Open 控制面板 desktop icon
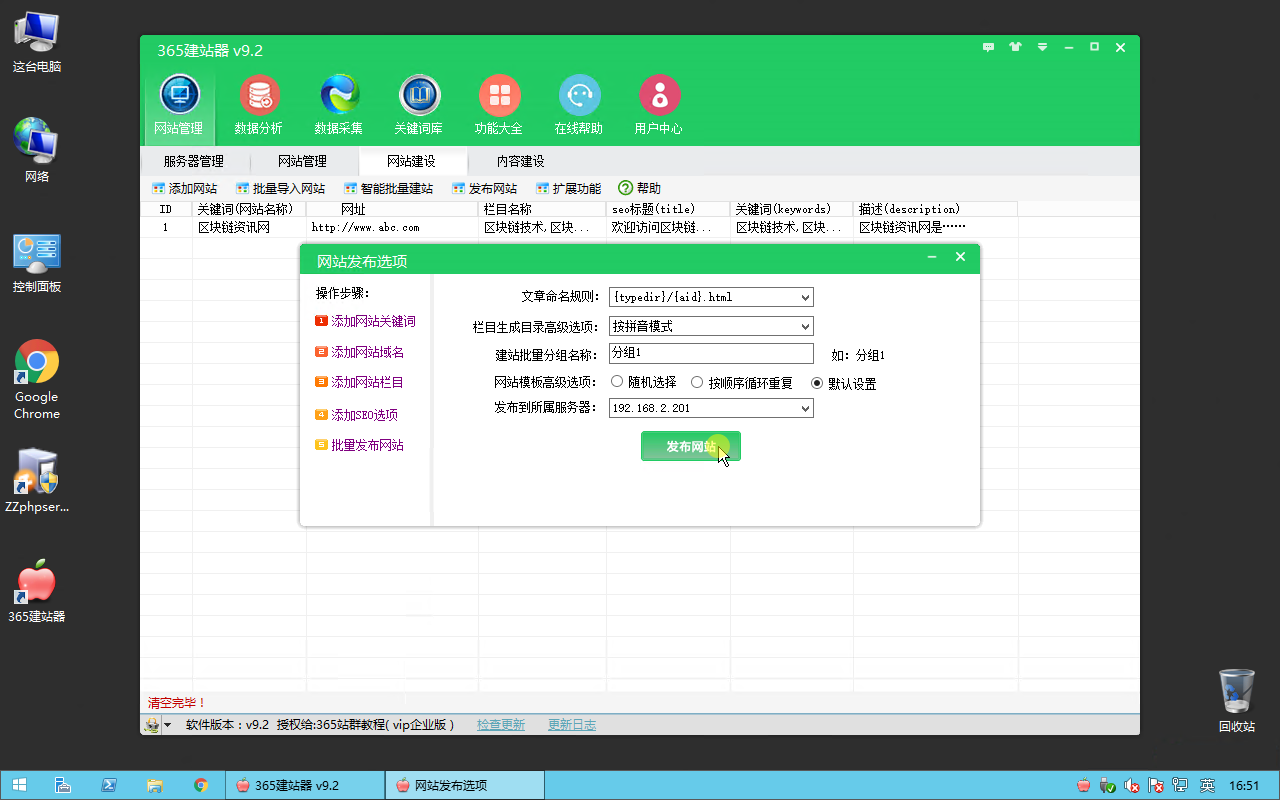The height and width of the screenshot is (800, 1280). (x=37, y=262)
